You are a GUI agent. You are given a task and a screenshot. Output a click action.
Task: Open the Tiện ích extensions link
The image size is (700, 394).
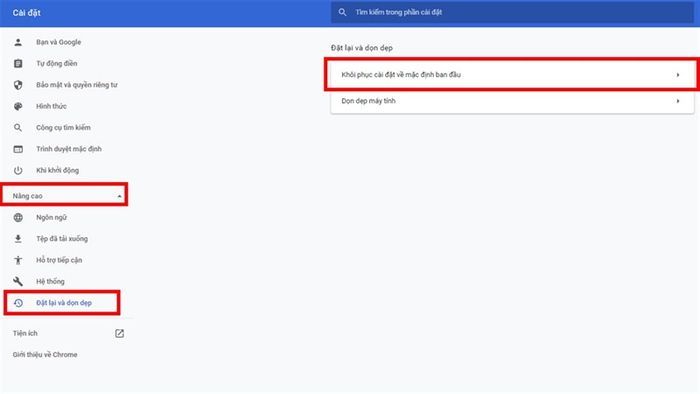point(25,333)
